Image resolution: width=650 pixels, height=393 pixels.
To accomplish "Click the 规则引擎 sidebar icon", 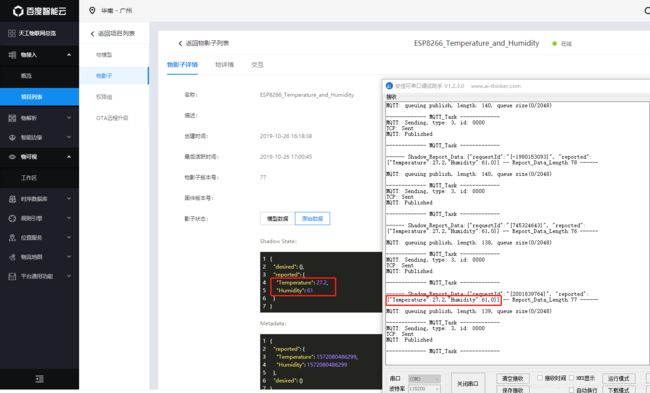I will point(12,218).
